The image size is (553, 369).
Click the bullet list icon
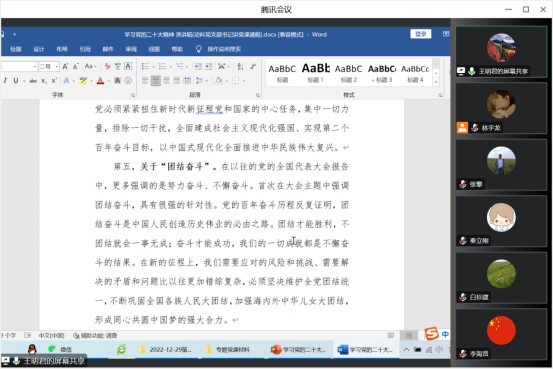(145, 66)
